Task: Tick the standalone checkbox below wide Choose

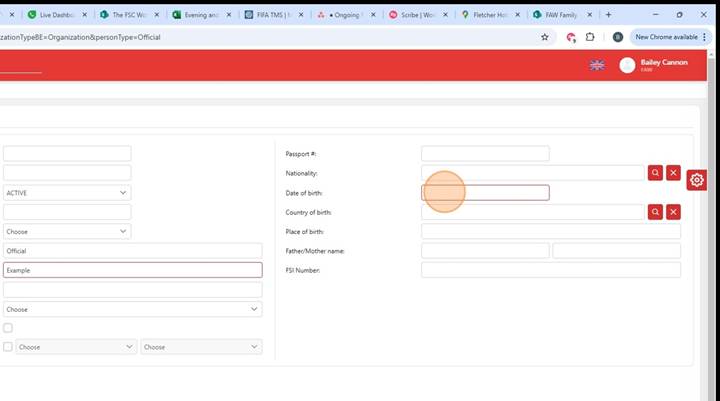Action: click(x=8, y=328)
